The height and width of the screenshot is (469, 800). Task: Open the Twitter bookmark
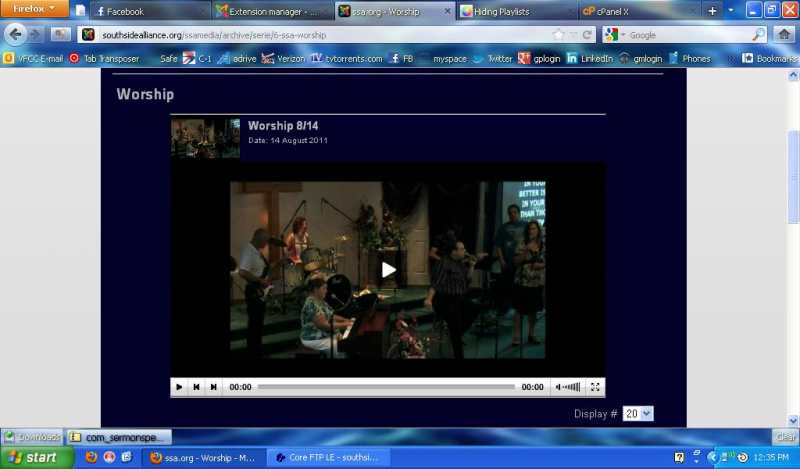coord(493,59)
